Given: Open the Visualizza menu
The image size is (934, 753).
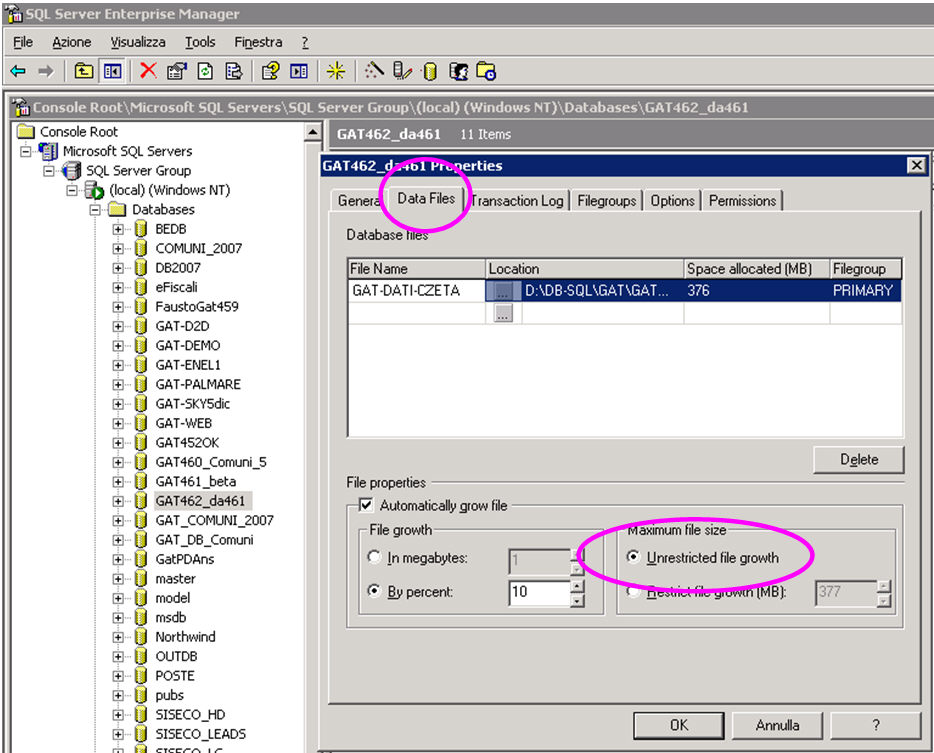Looking at the screenshot, I should (x=138, y=42).
